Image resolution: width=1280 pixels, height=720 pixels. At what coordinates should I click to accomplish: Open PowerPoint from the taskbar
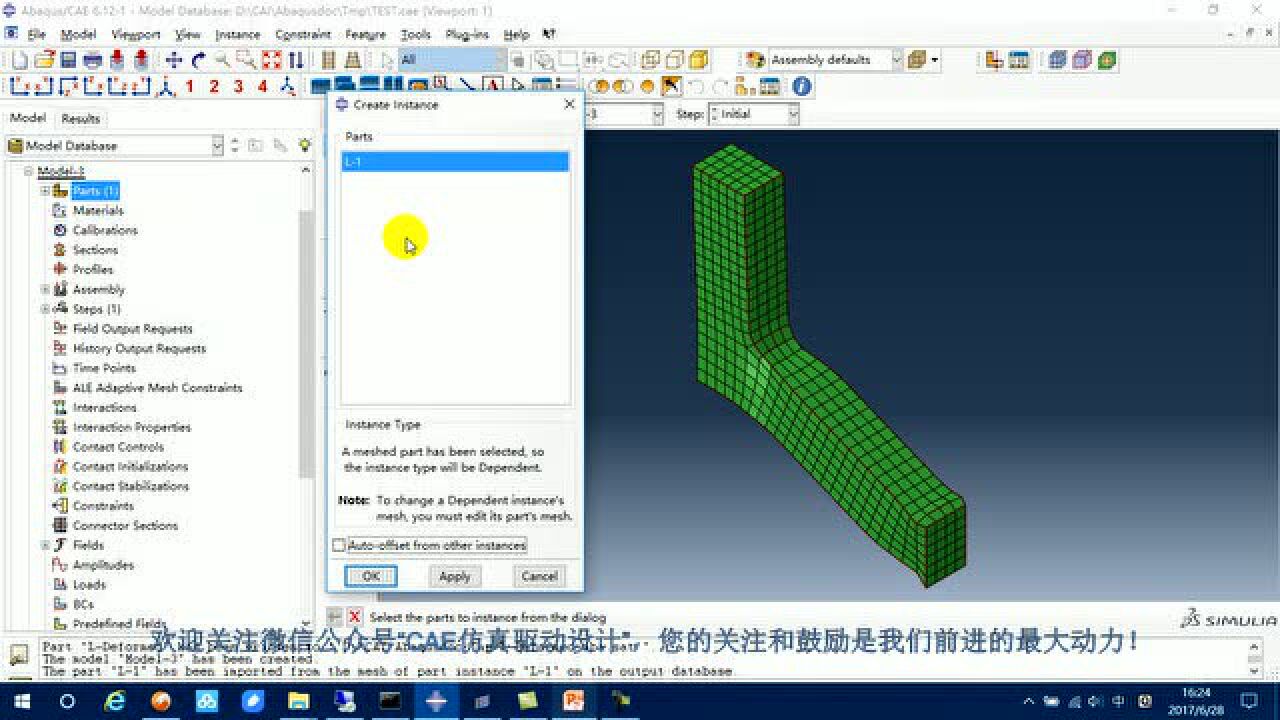573,701
